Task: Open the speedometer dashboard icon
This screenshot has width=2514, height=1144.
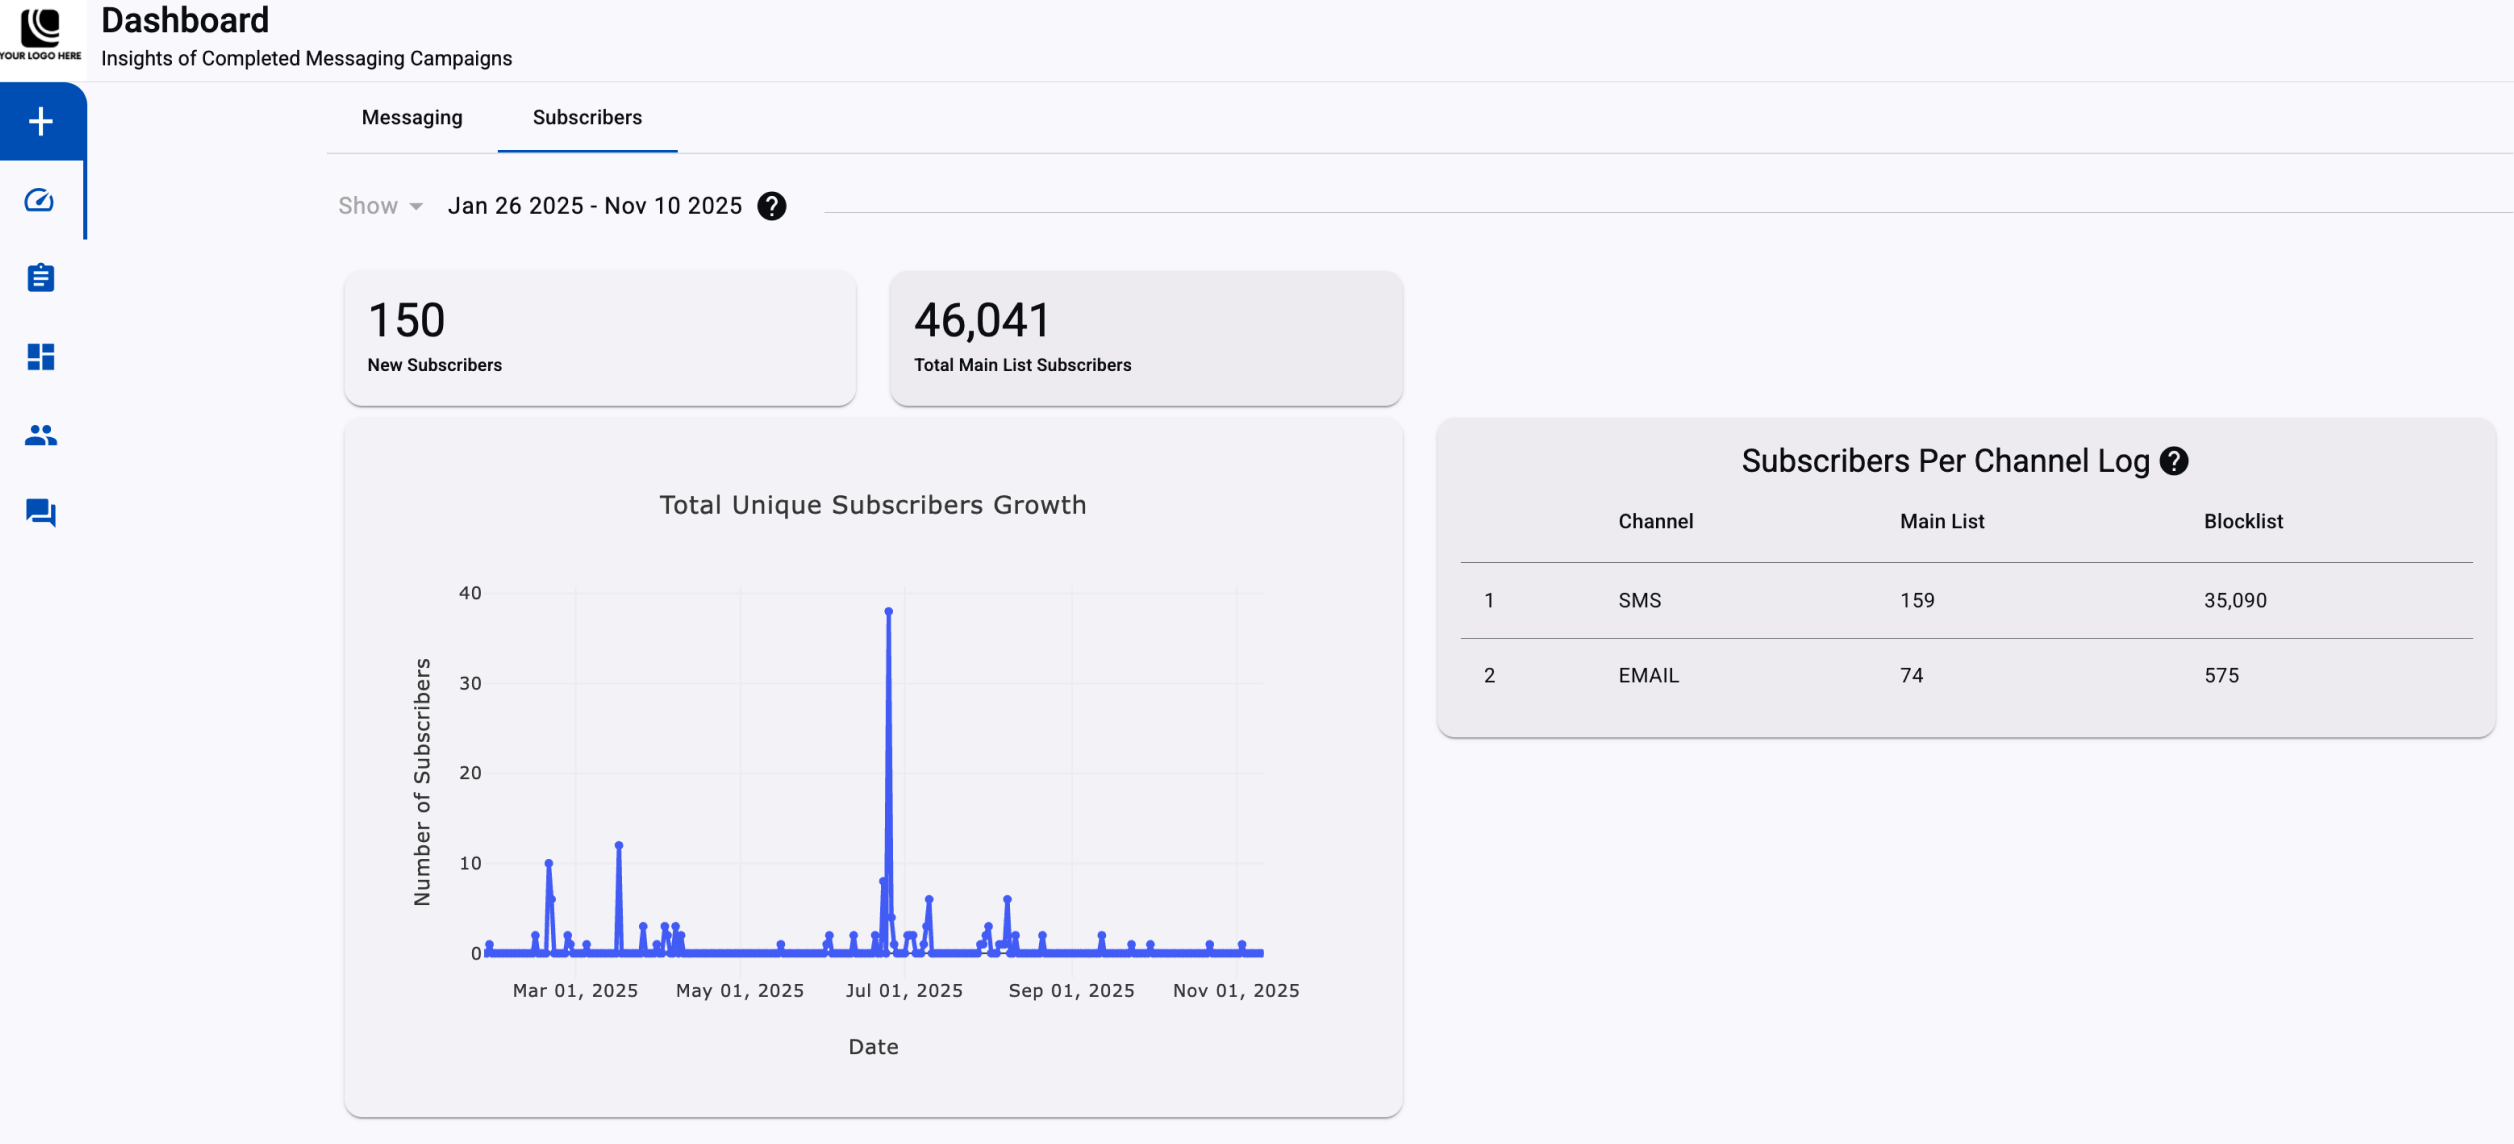Action: click(x=39, y=200)
